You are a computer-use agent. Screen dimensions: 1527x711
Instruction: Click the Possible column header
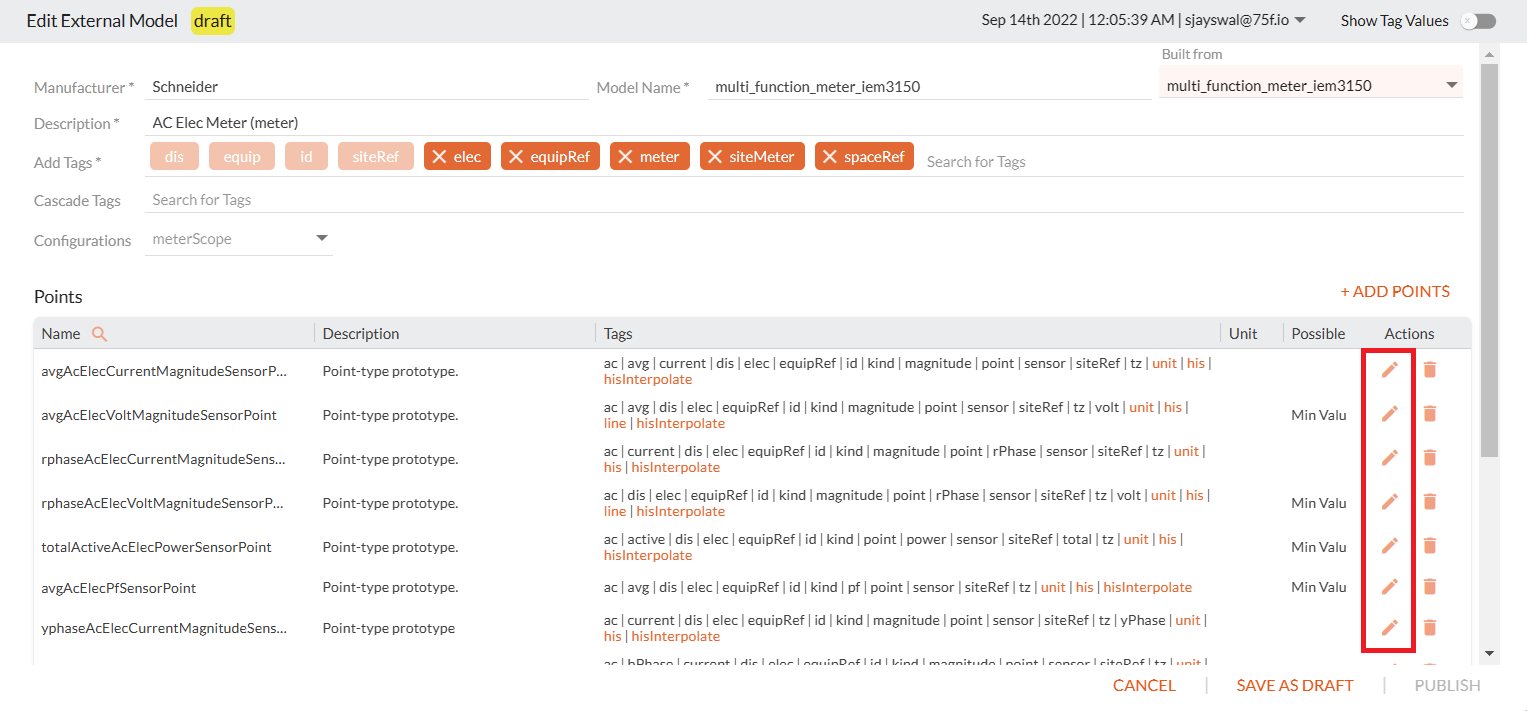tap(1318, 334)
